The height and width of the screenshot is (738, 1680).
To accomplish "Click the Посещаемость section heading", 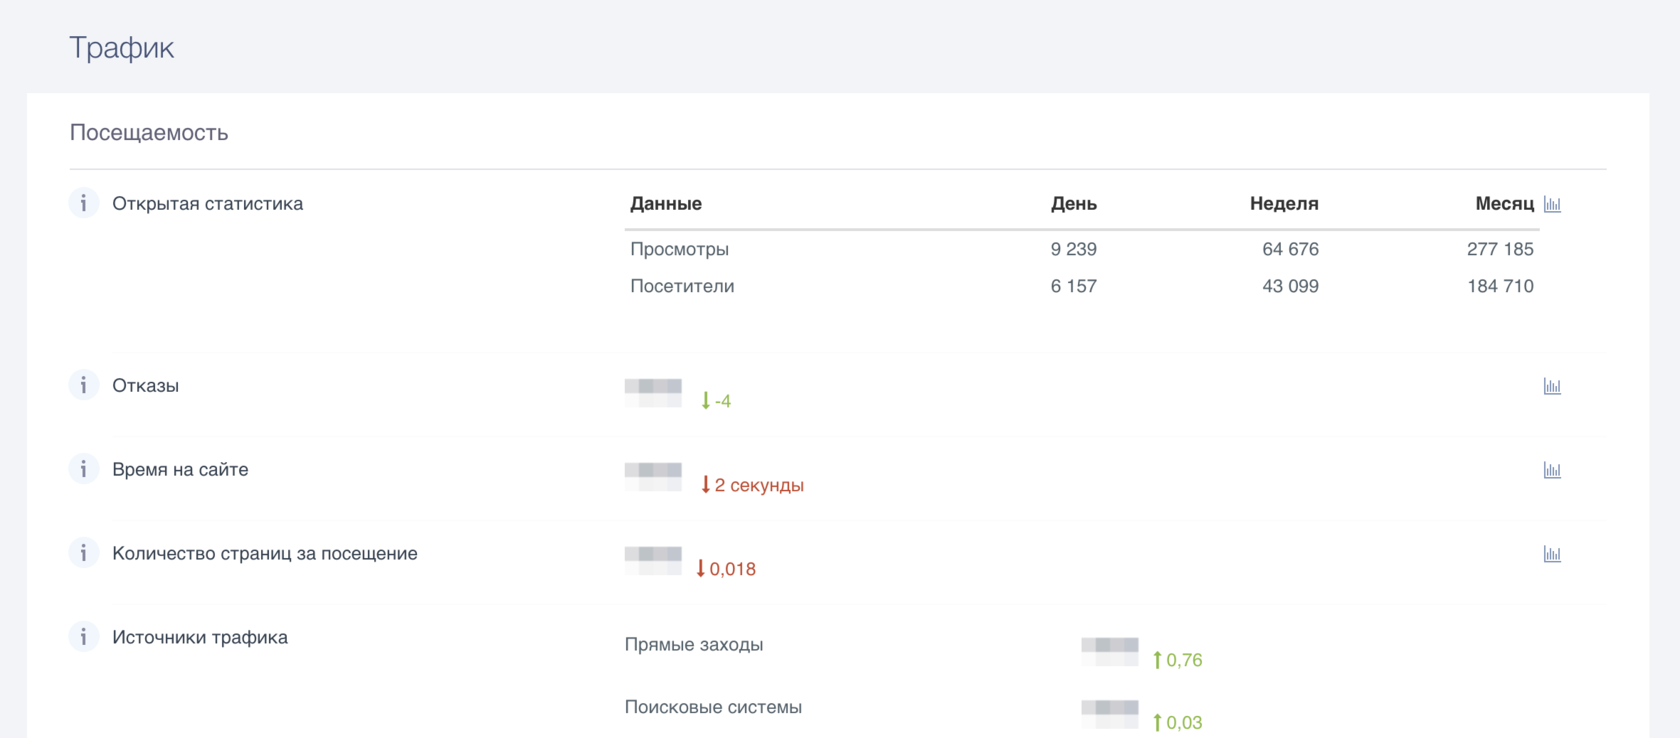I will [x=149, y=133].
